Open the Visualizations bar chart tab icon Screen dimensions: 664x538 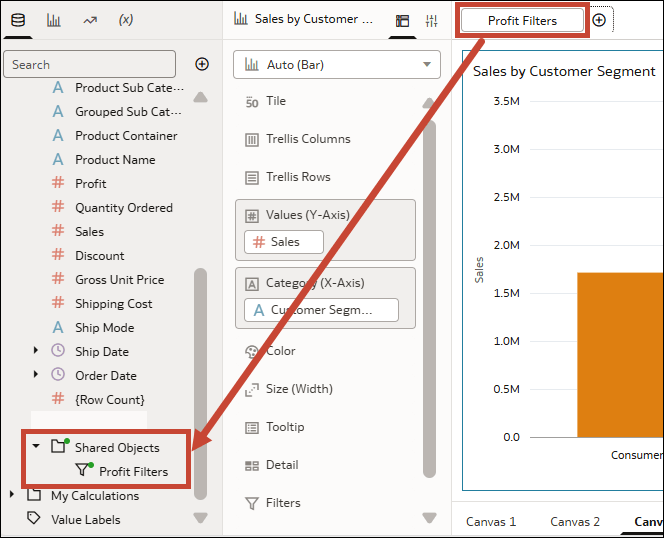(x=54, y=20)
